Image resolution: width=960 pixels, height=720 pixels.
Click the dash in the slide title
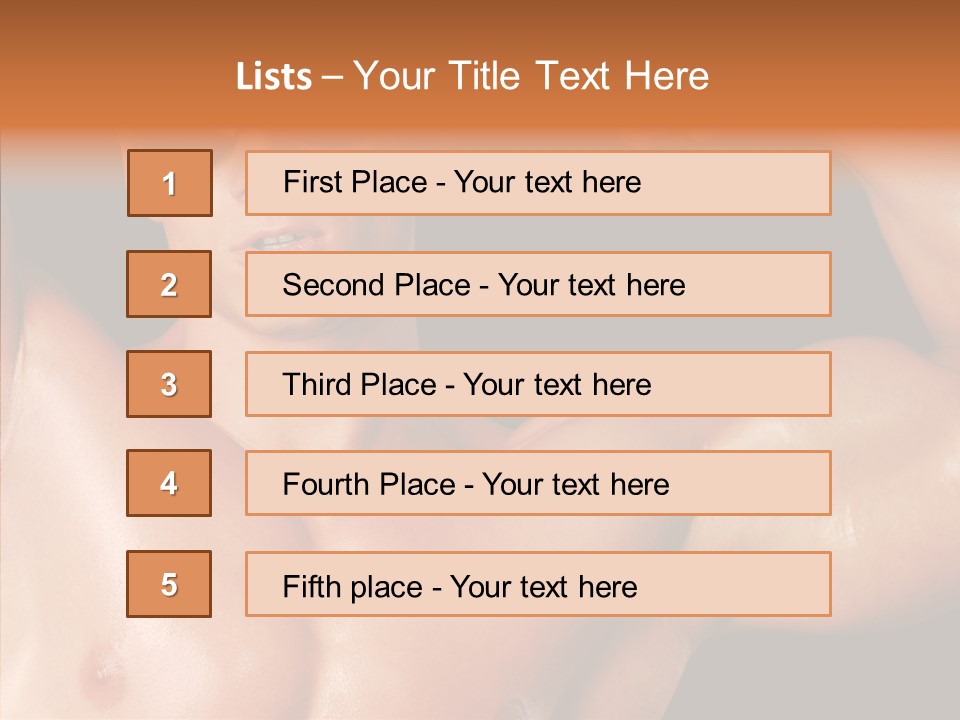(x=332, y=78)
